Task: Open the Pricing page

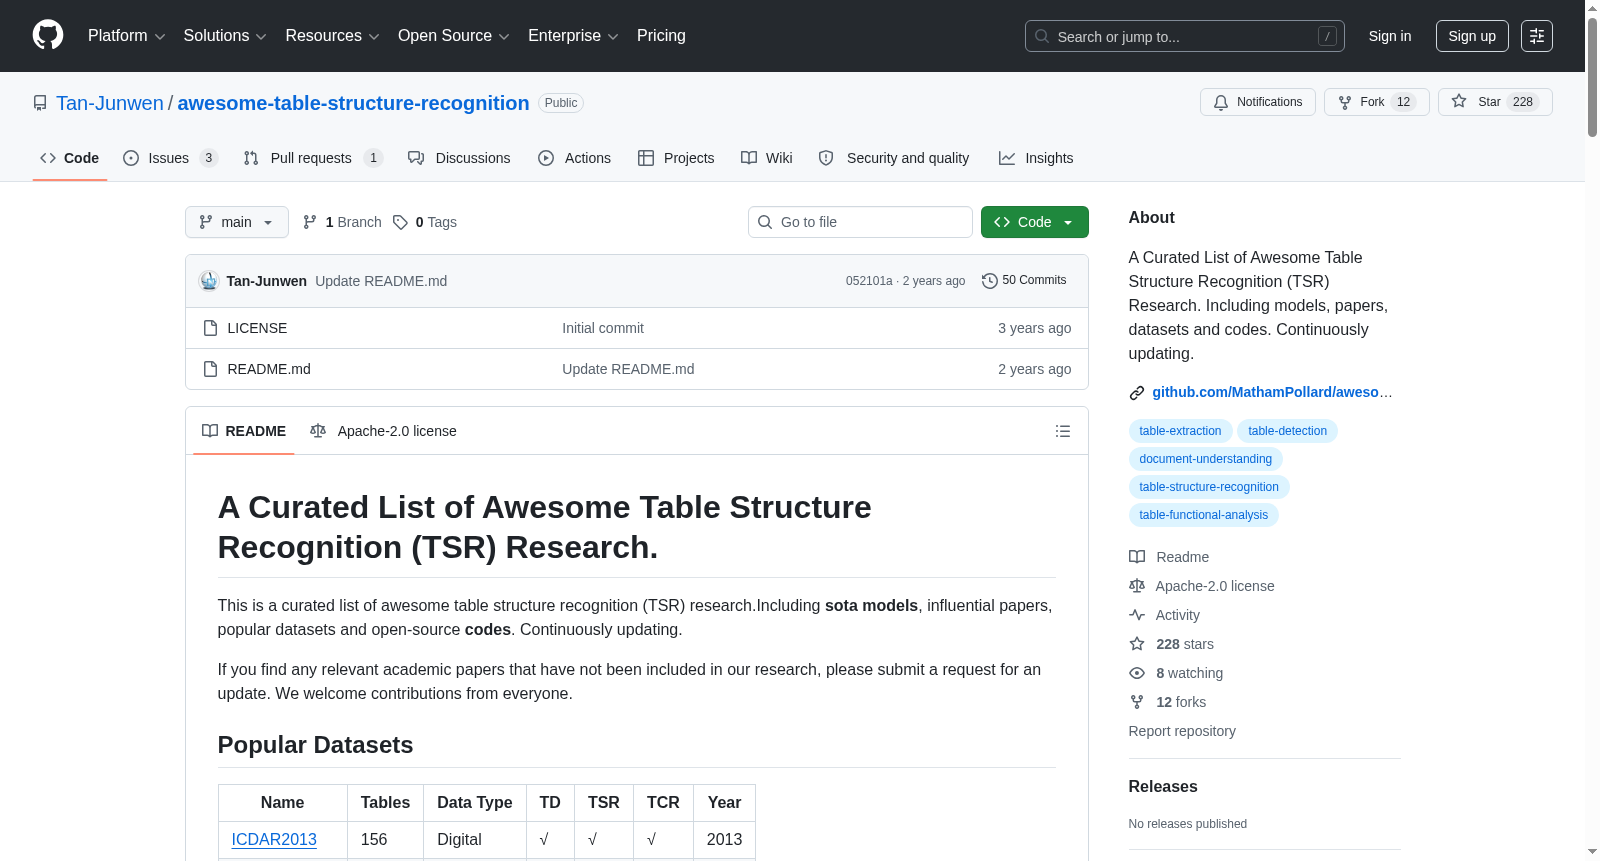Action: pyautogui.click(x=661, y=36)
